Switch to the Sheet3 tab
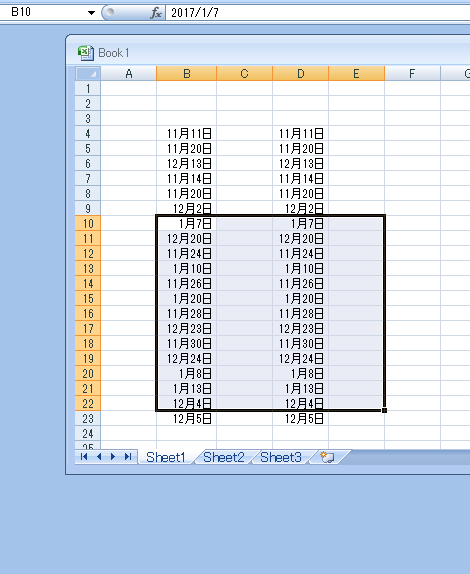The image size is (470, 574). click(281, 457)
